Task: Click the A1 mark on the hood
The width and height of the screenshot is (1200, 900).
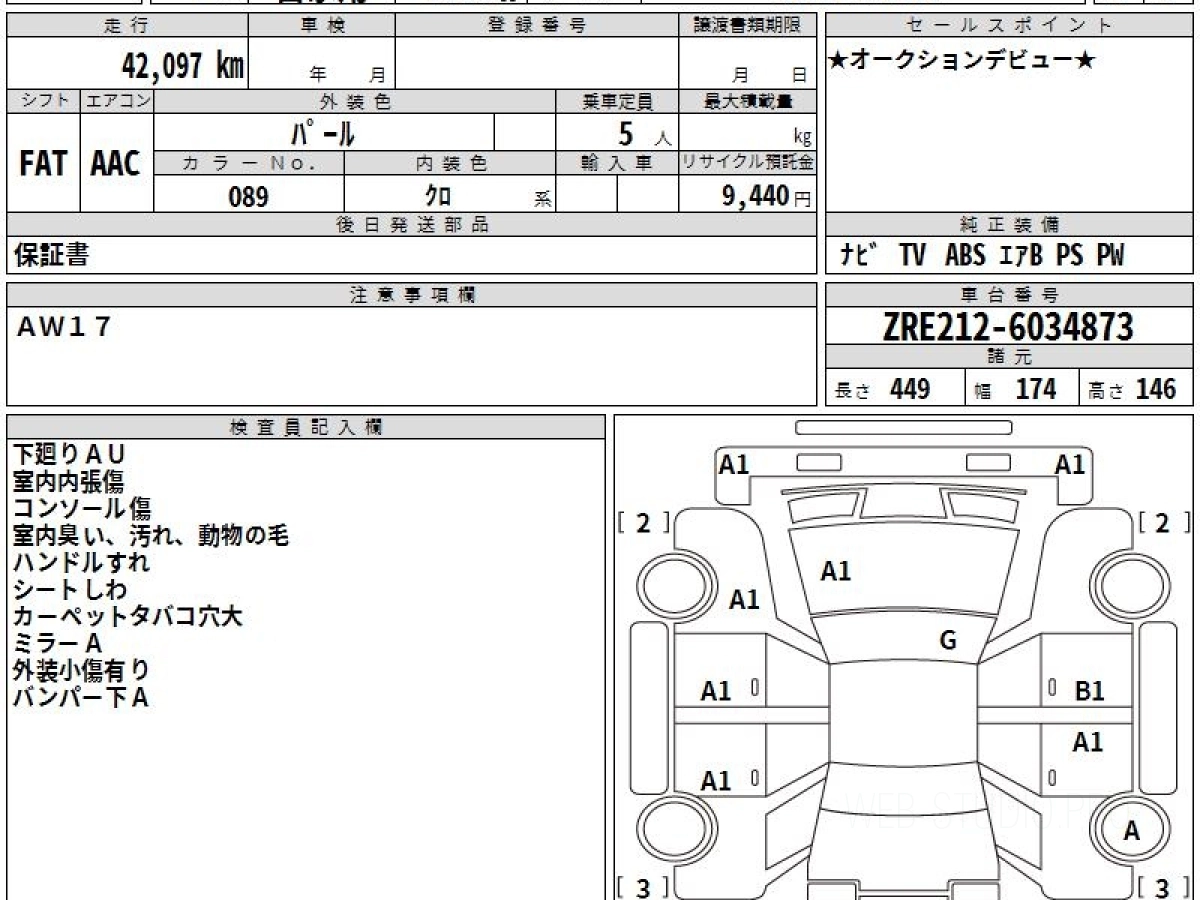Action: (x=836, y=572)
